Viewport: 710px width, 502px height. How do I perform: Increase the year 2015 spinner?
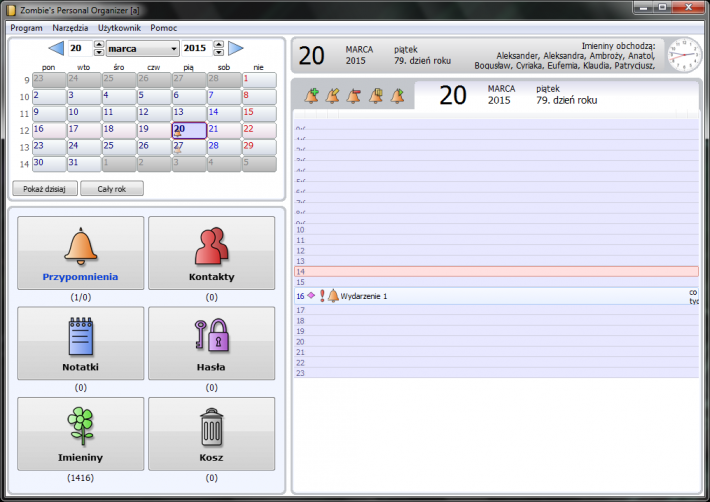(218, 44)
